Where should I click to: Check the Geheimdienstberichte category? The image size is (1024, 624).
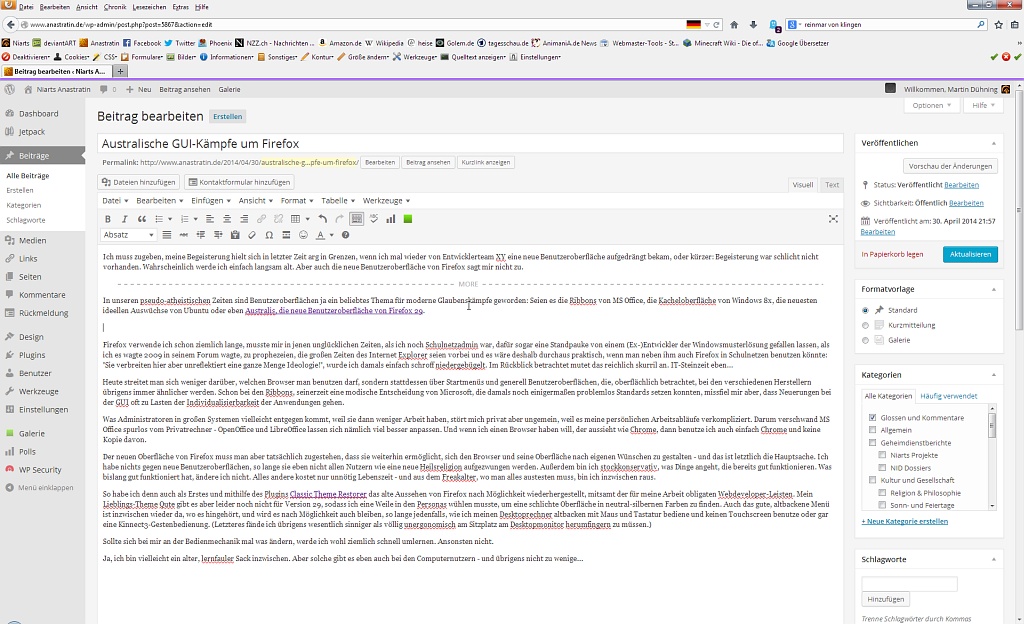[x=872, y=443]
